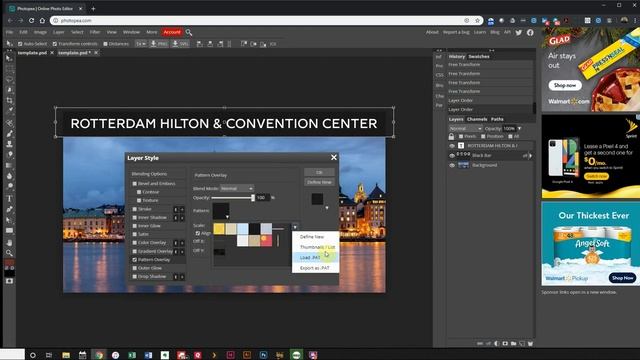Screen dimensions: 640x360
Task: Select the Hand tool
Action: point(9,242)
